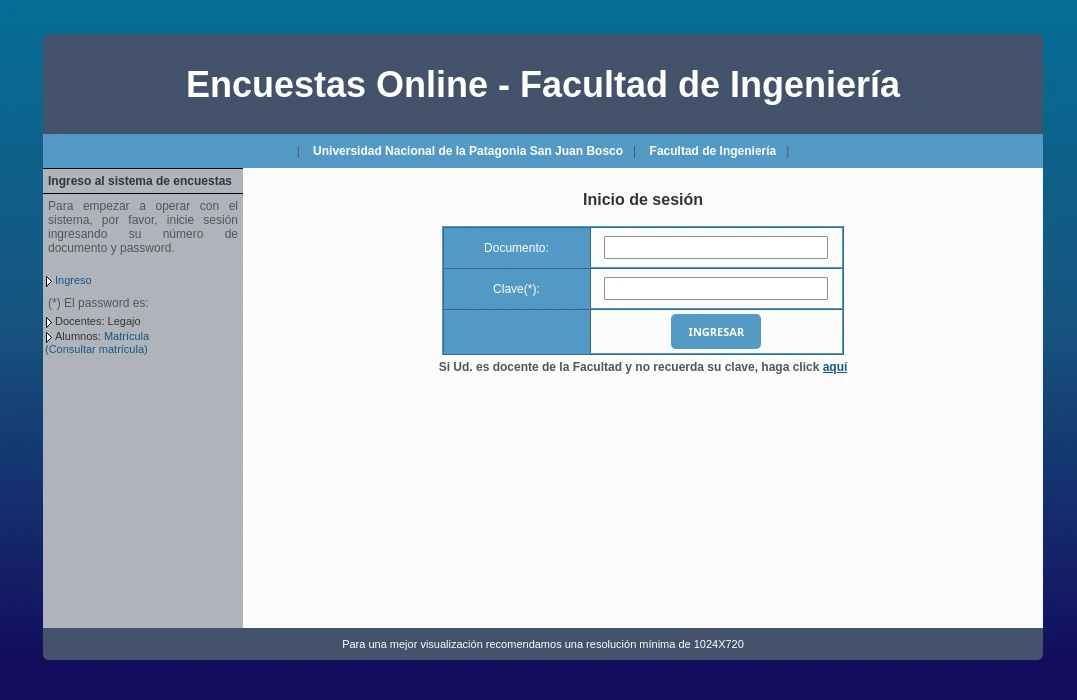Open the Matrícula link for Alumnos
This screenshot has width=1077, height=700.
point(126,336)
